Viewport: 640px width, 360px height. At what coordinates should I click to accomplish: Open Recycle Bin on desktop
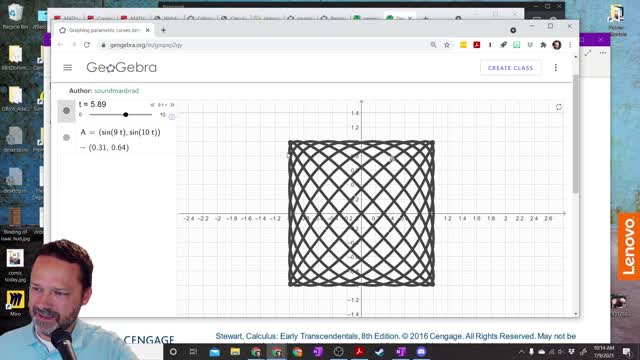pyautogui.click(x=15, y=17)
